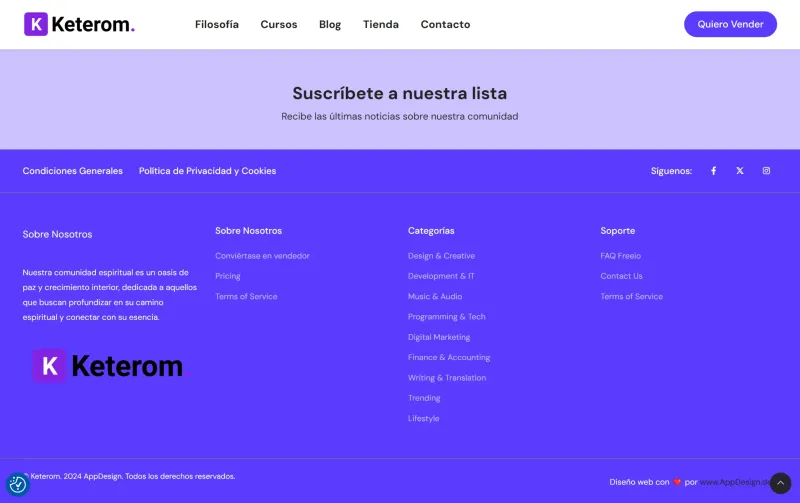
Task: Click the red heart icon in footer
Action: [677, 482]
